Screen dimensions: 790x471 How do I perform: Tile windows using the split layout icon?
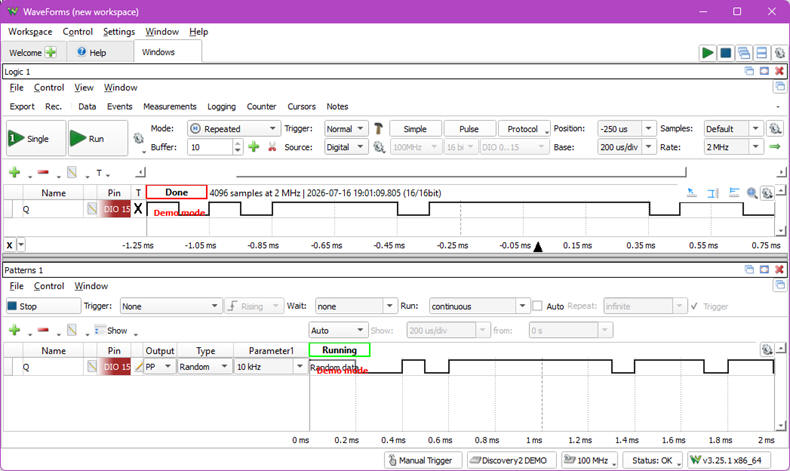click(x=762, y=53)
